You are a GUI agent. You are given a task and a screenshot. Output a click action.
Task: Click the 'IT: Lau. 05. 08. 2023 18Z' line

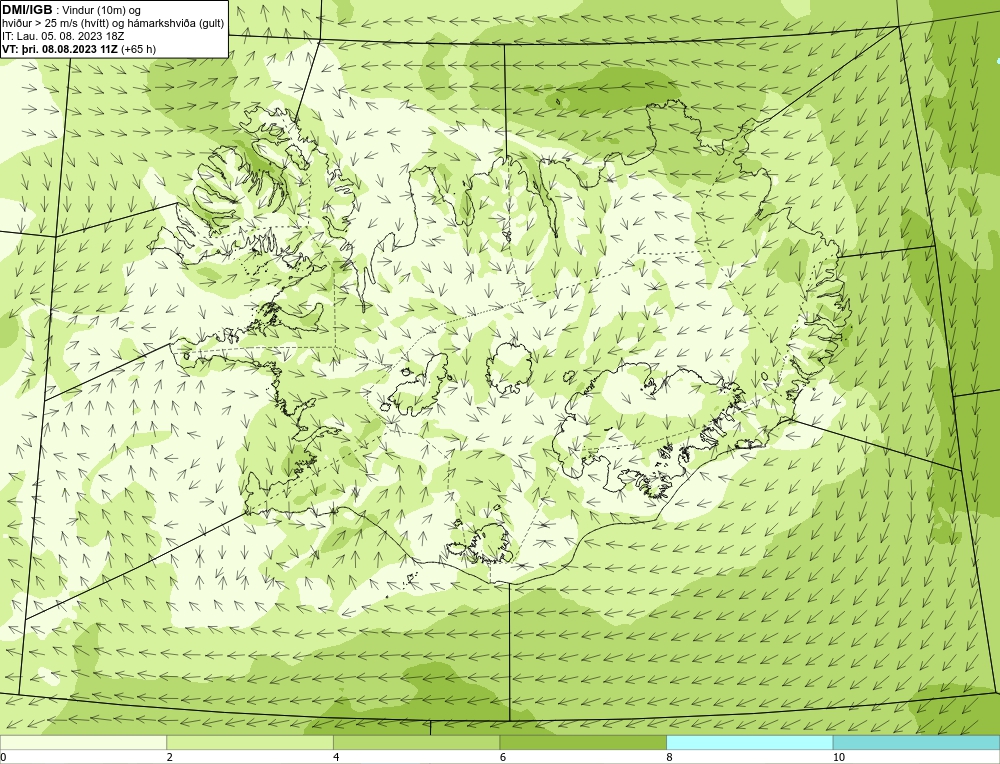[62, 36]
